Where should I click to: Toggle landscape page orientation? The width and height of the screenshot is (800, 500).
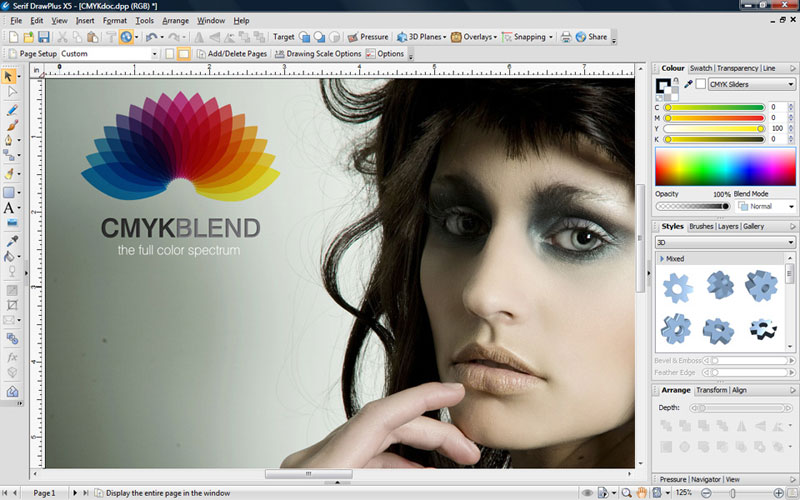184,53
